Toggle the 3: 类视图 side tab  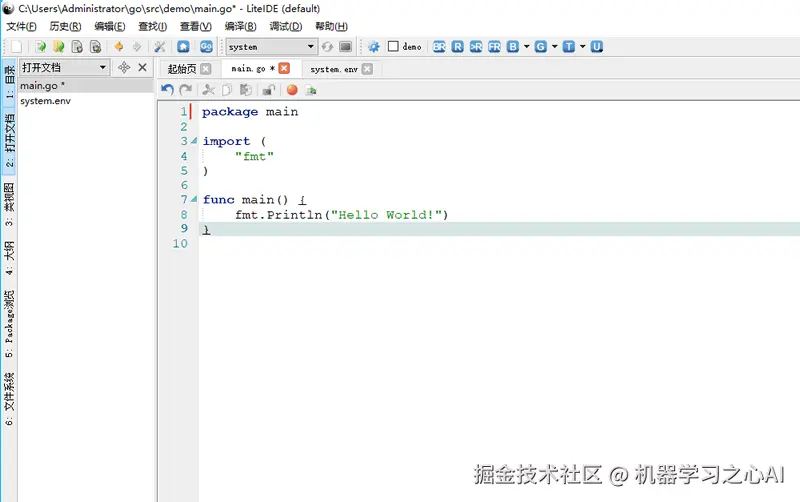point(9,204)
